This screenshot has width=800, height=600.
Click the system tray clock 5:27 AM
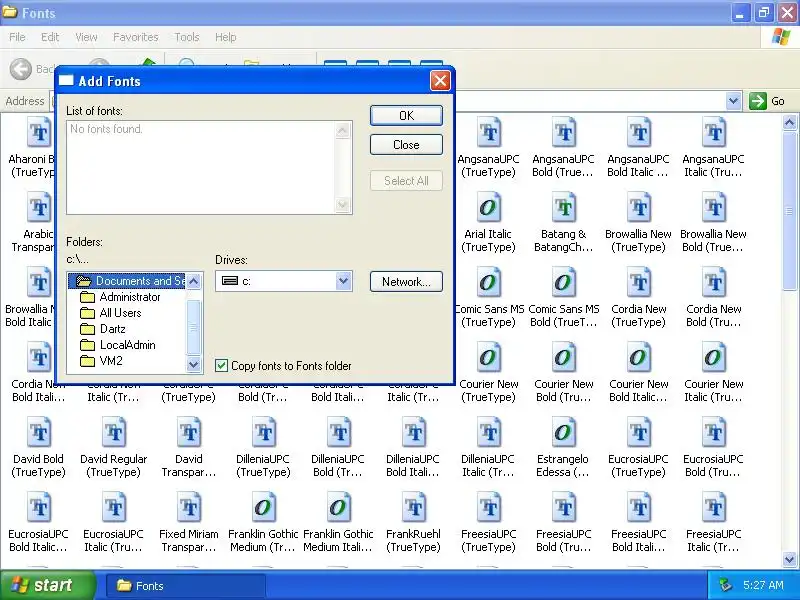coord(763,585)
